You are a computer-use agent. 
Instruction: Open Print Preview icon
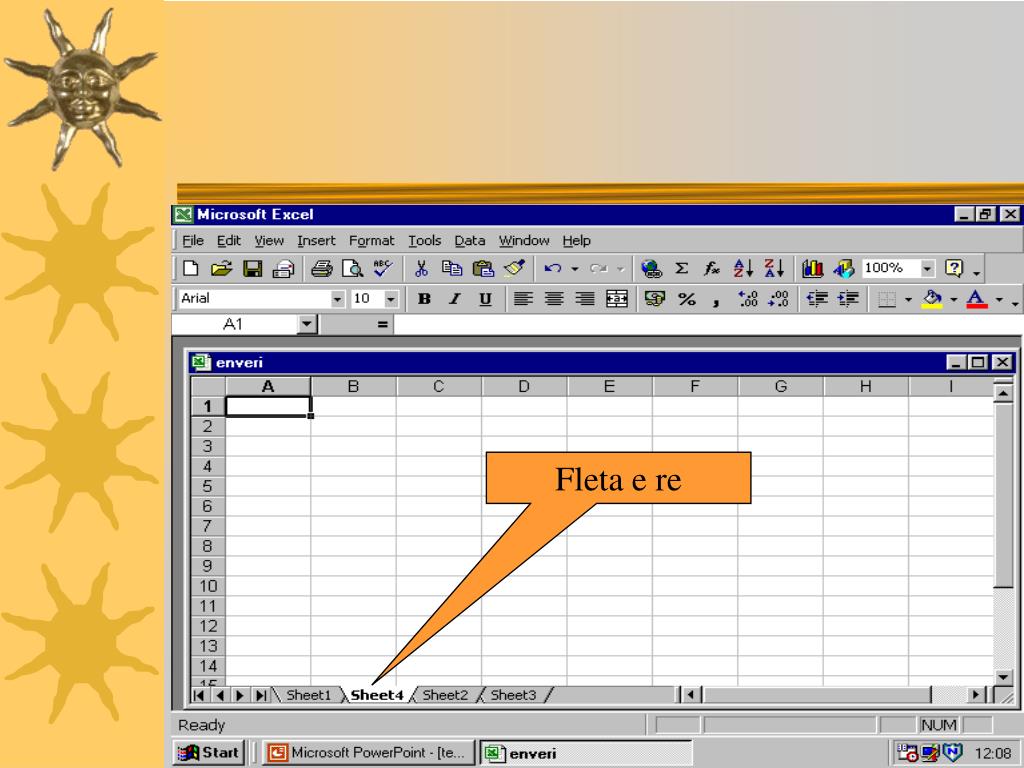pos(353,268)
